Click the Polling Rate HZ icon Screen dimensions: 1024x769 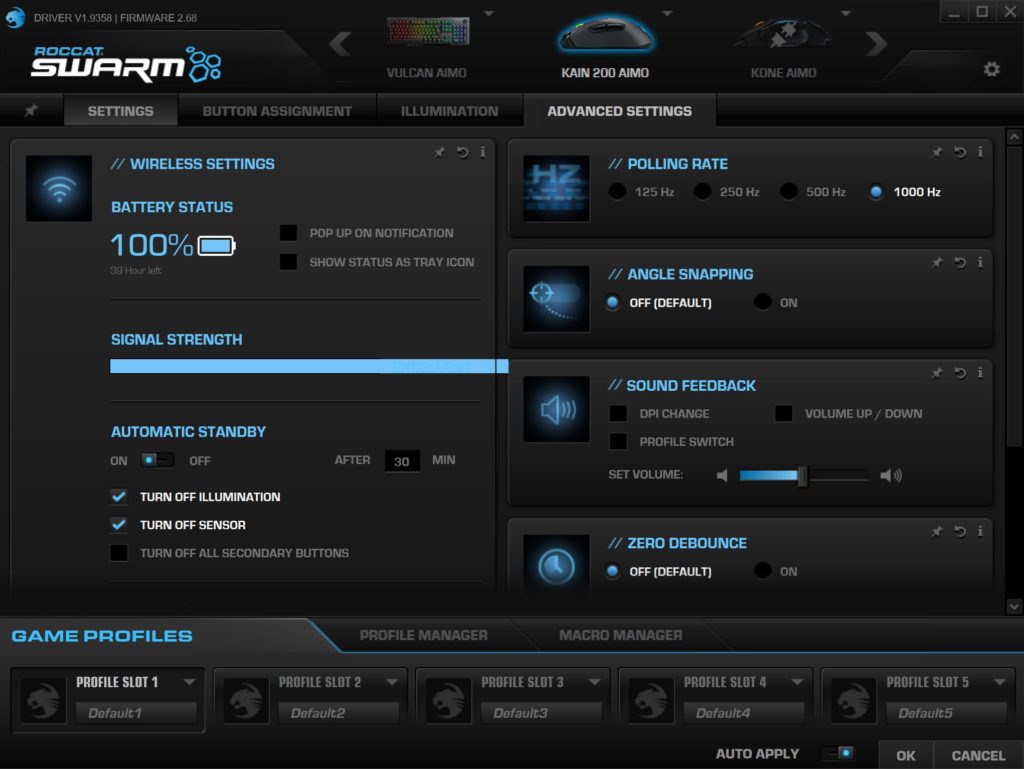(556, 188)
